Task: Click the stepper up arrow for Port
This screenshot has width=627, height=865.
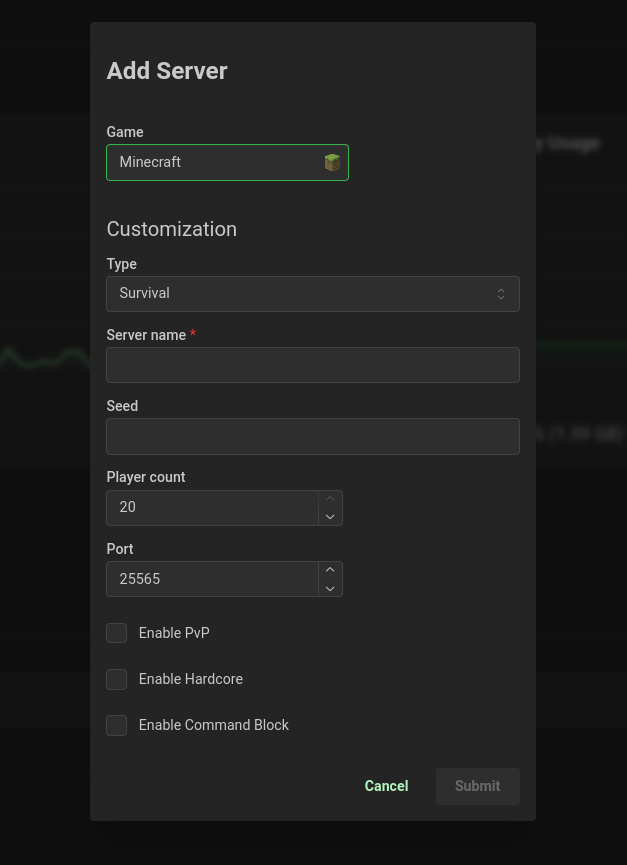Action: (x=330, y=570)
